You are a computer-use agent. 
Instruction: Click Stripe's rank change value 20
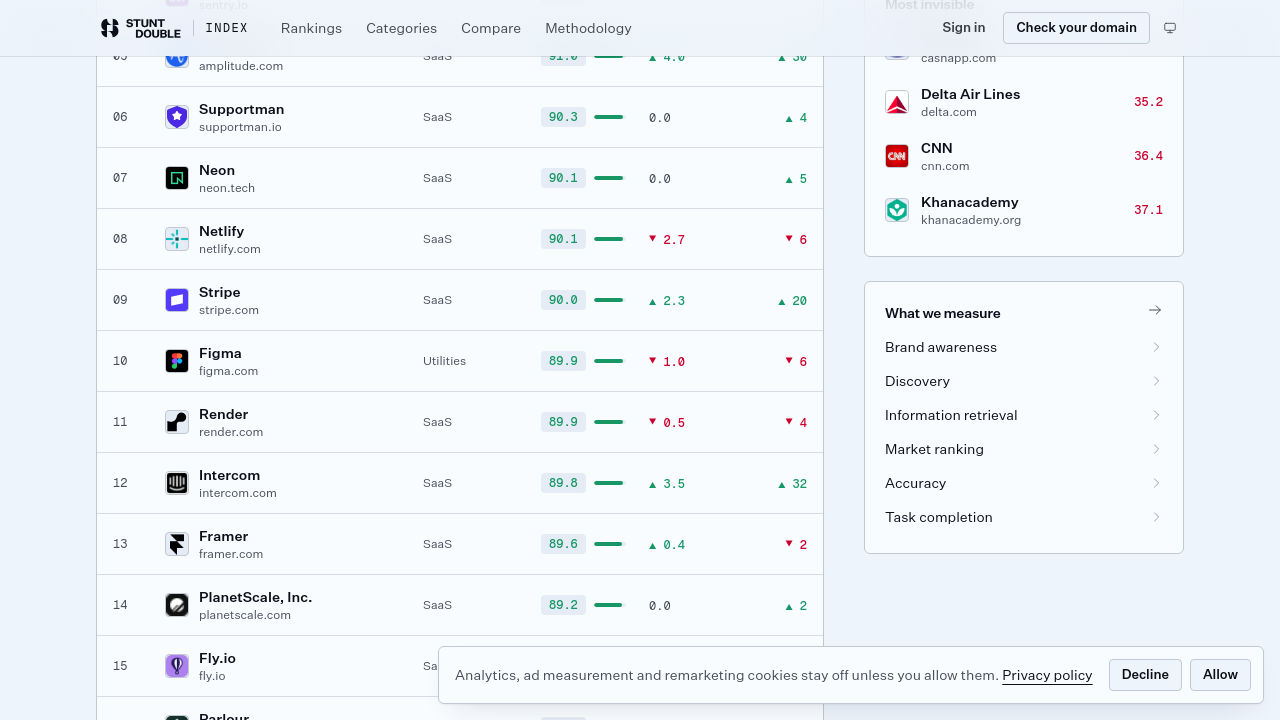[799, 301]
